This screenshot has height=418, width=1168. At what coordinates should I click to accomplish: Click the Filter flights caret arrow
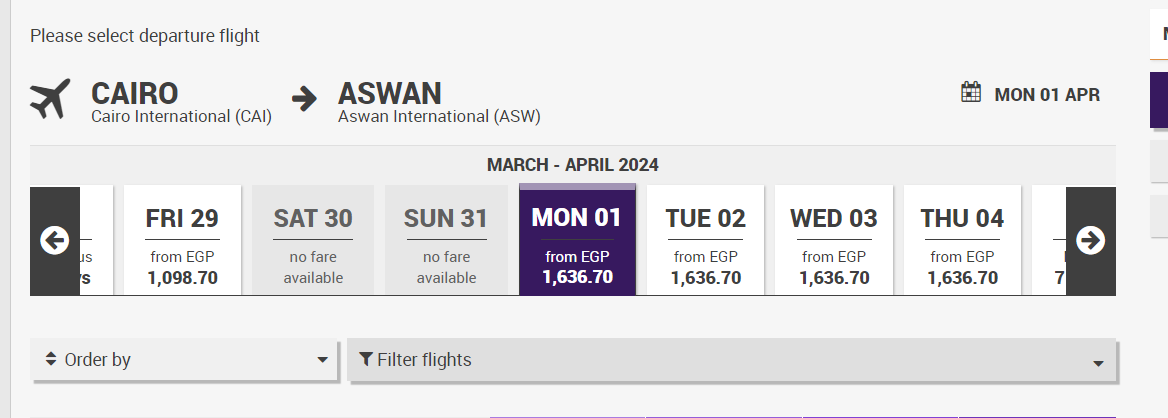point(1098,362)
